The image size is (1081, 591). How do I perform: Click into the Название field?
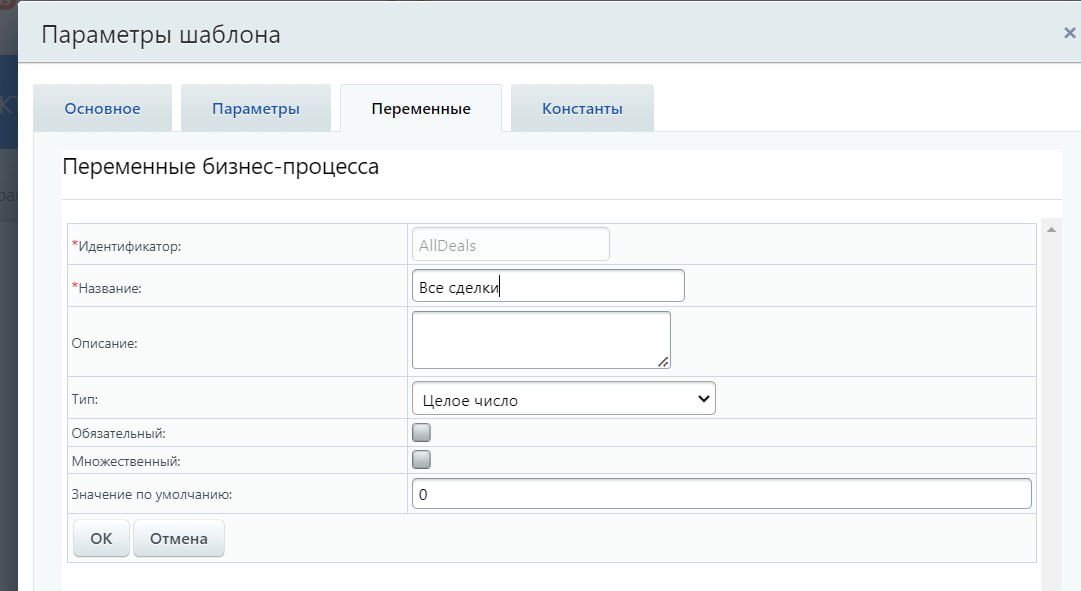(x=547, y=287)
